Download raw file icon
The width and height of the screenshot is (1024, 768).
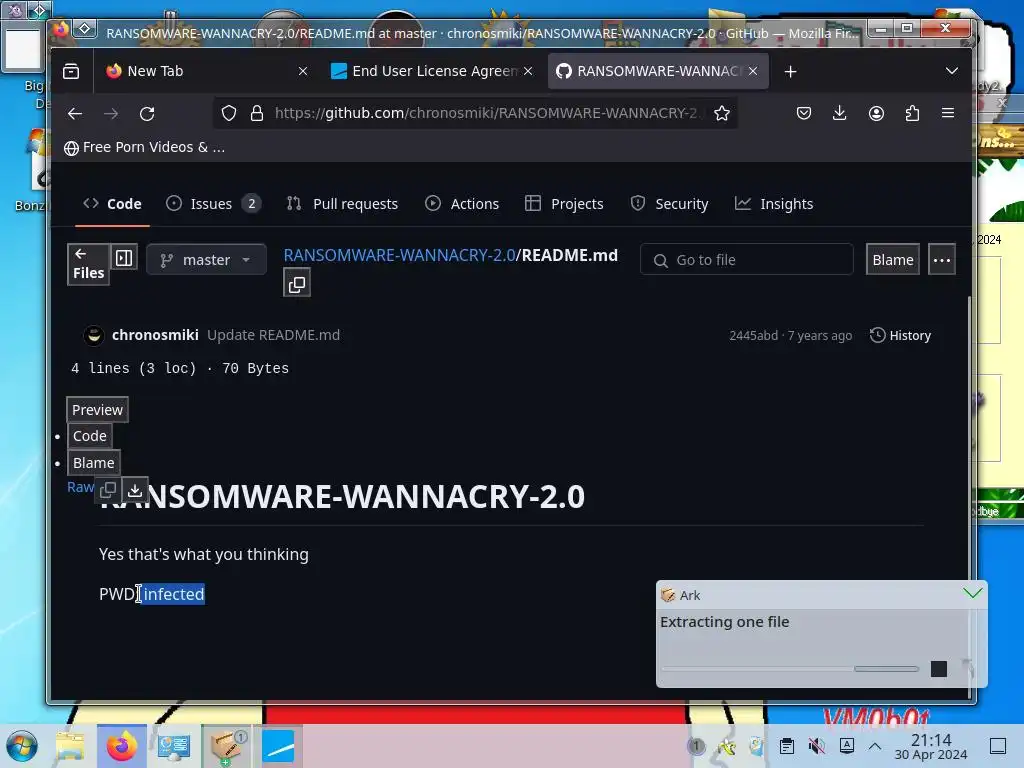click(x=135, y=489)
